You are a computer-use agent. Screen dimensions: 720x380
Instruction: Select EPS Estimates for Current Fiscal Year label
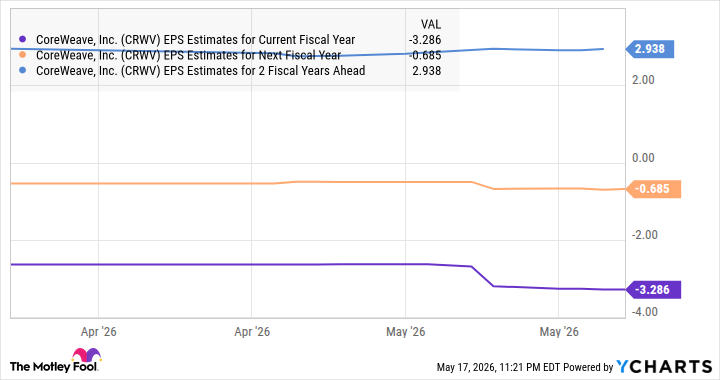click(196, 40)
